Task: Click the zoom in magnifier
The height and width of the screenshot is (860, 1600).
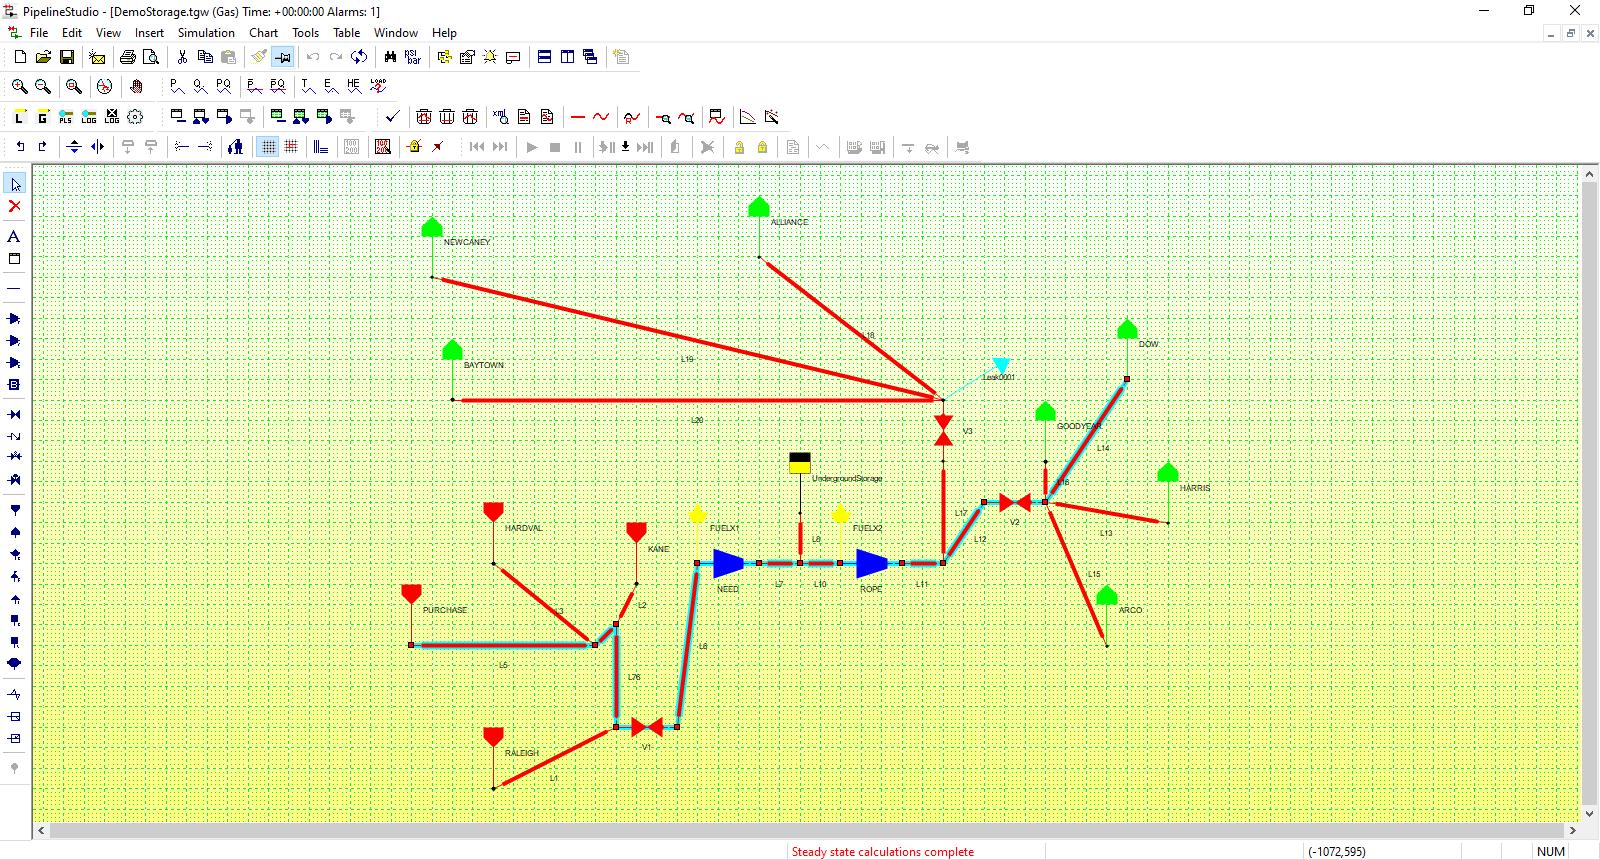Action: [x=20, y=86]
